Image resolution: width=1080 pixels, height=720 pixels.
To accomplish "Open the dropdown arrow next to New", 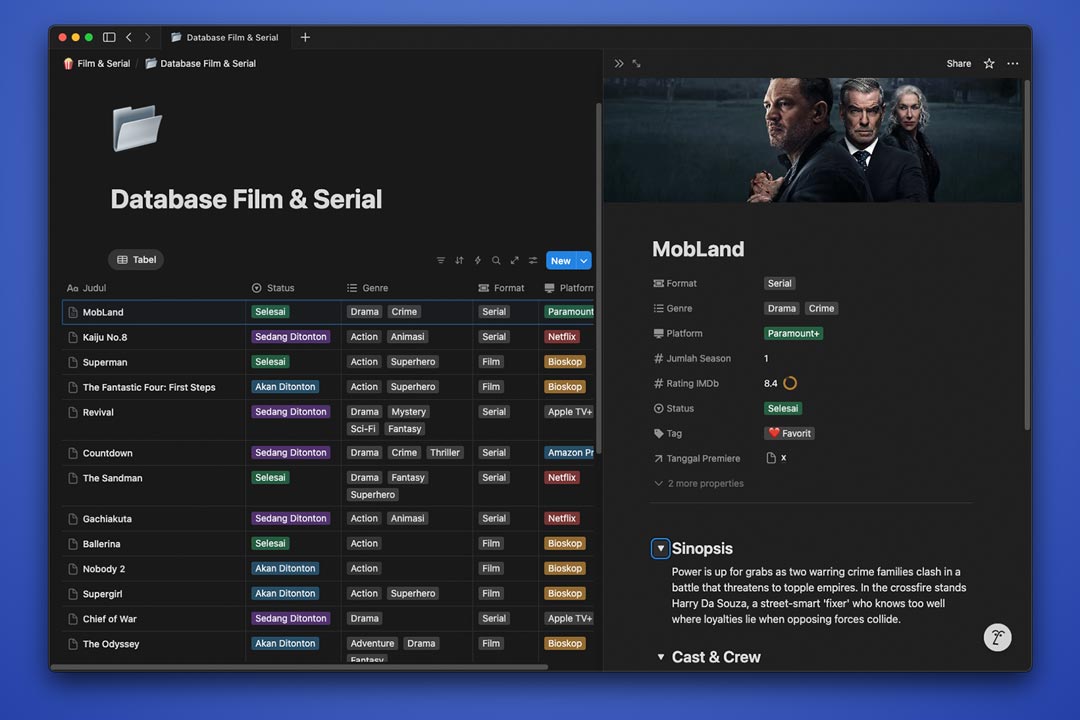I will pyautogui.click(x=583, y=260).
